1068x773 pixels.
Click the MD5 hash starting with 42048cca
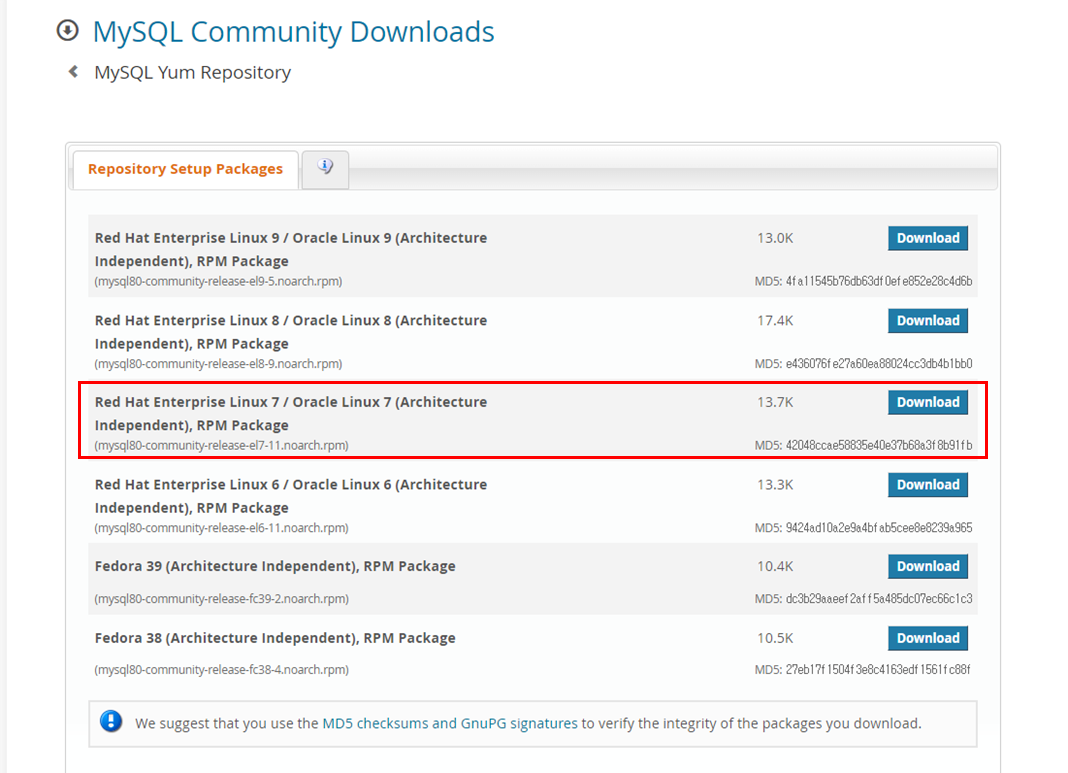879,445
